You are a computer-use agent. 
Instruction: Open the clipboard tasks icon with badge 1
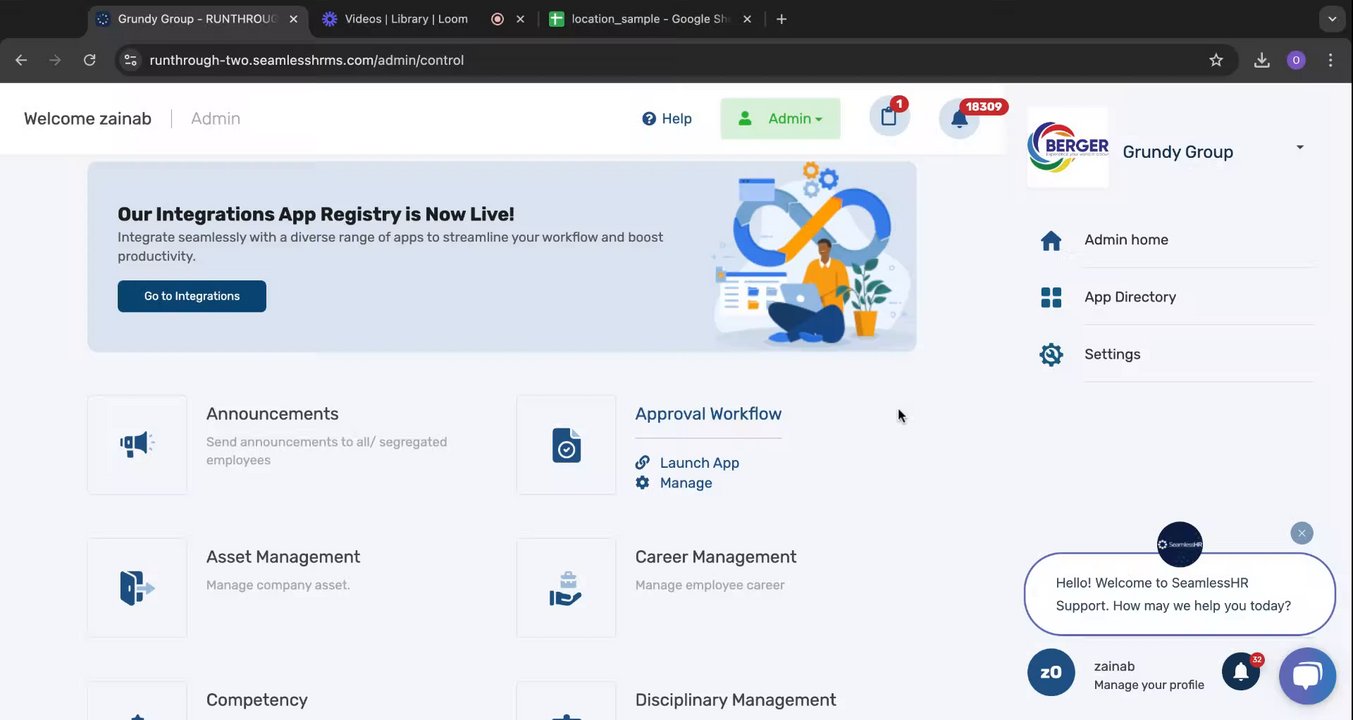pyautogui.click(x=889, y=116)
